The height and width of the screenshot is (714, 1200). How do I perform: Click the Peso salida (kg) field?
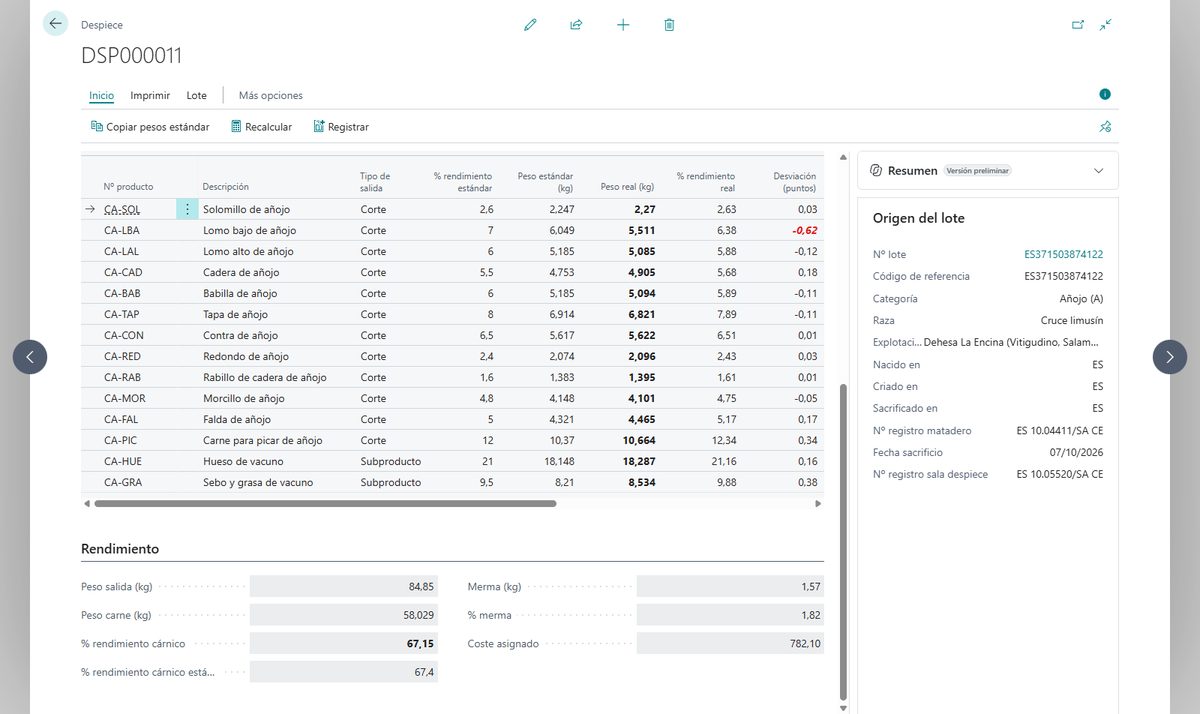[342, 587]
